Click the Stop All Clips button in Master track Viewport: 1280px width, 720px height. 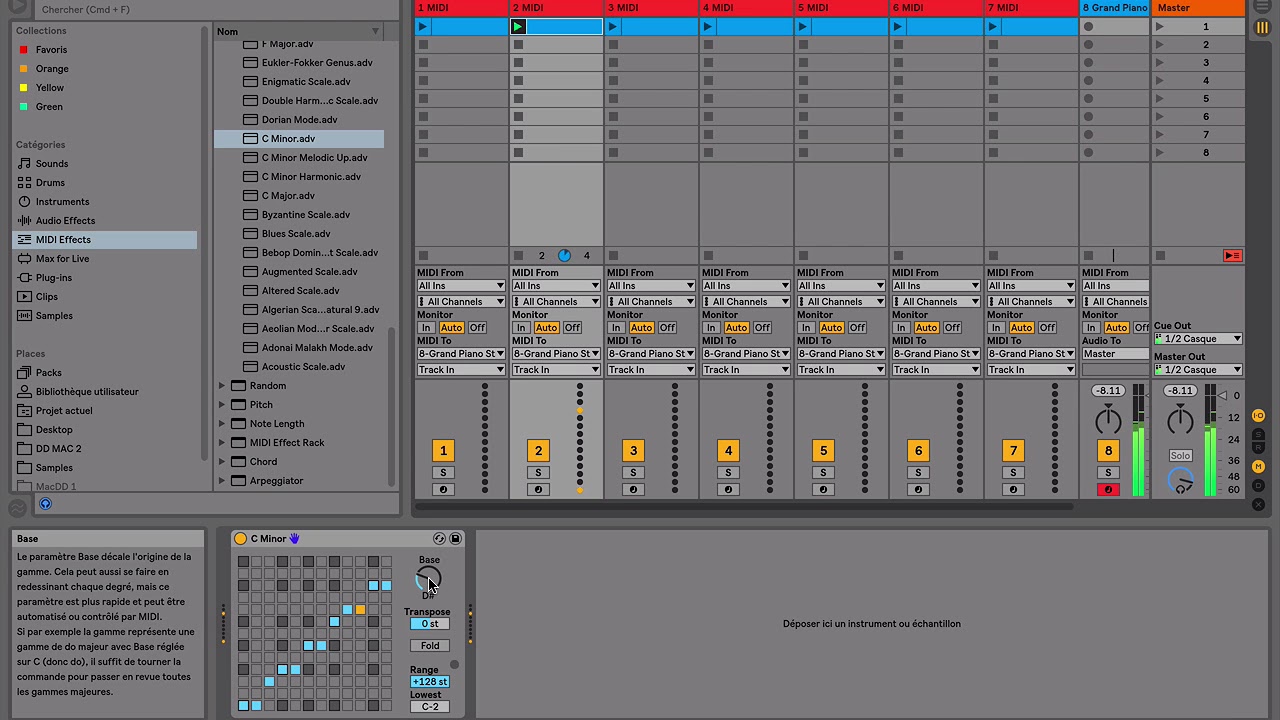[1232, 255]
